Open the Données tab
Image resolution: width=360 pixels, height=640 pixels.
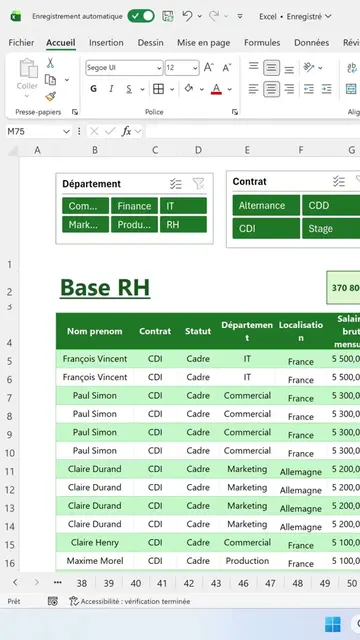[x=311, y=42]
